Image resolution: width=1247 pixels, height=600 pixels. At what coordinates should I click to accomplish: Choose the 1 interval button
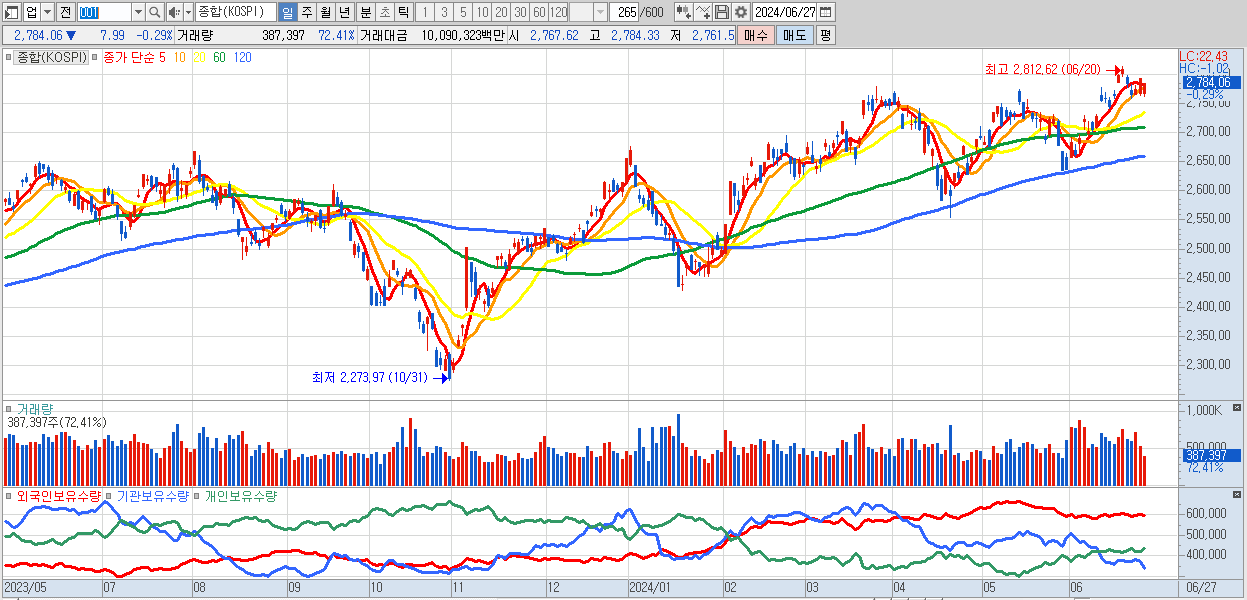tap(424, 12)
